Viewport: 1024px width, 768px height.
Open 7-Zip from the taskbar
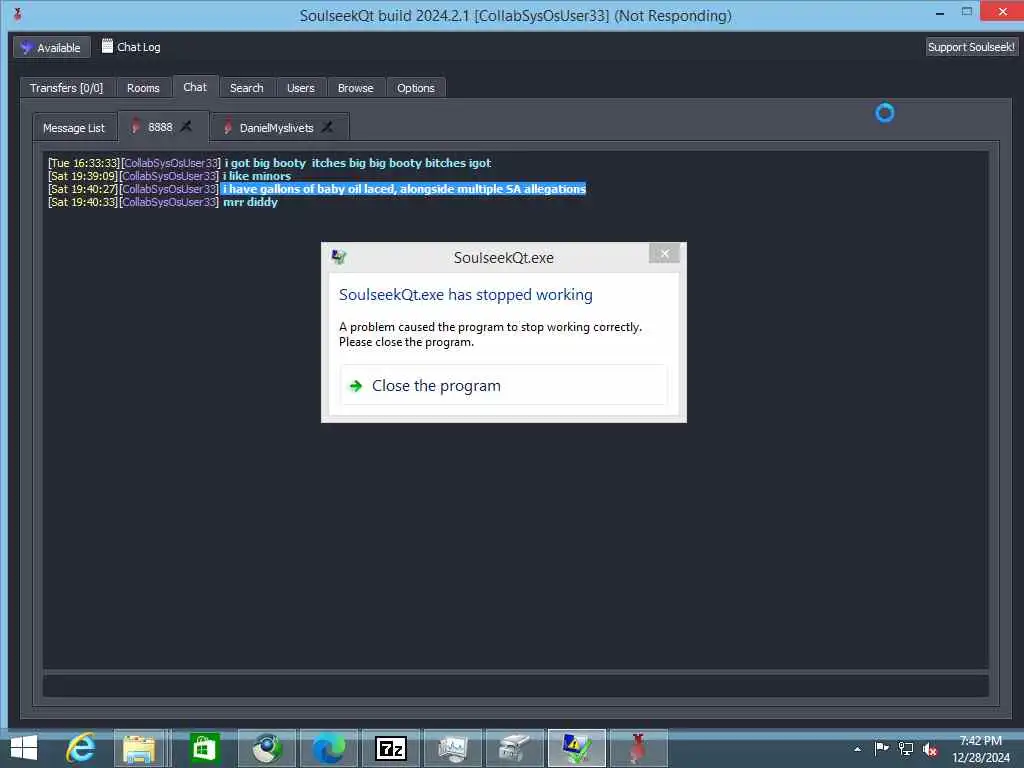(391, 748)
